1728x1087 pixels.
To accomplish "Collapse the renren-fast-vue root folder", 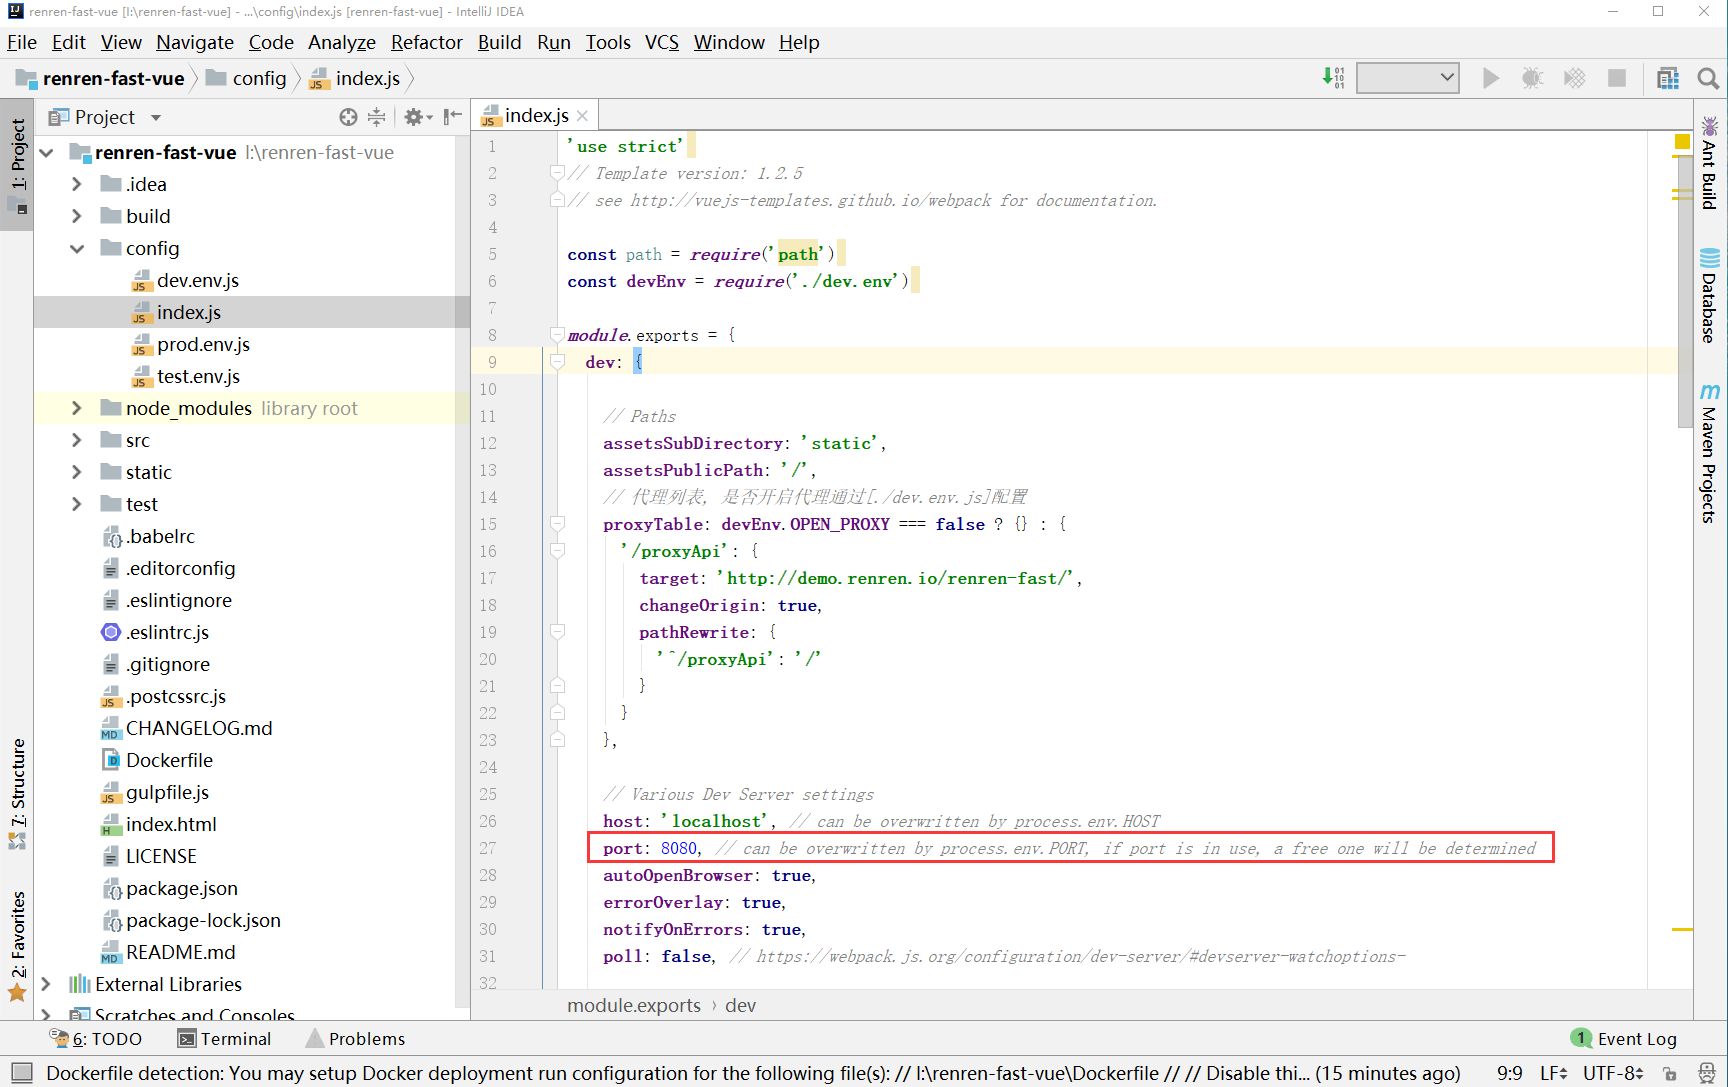I will [x=46, y=152].
